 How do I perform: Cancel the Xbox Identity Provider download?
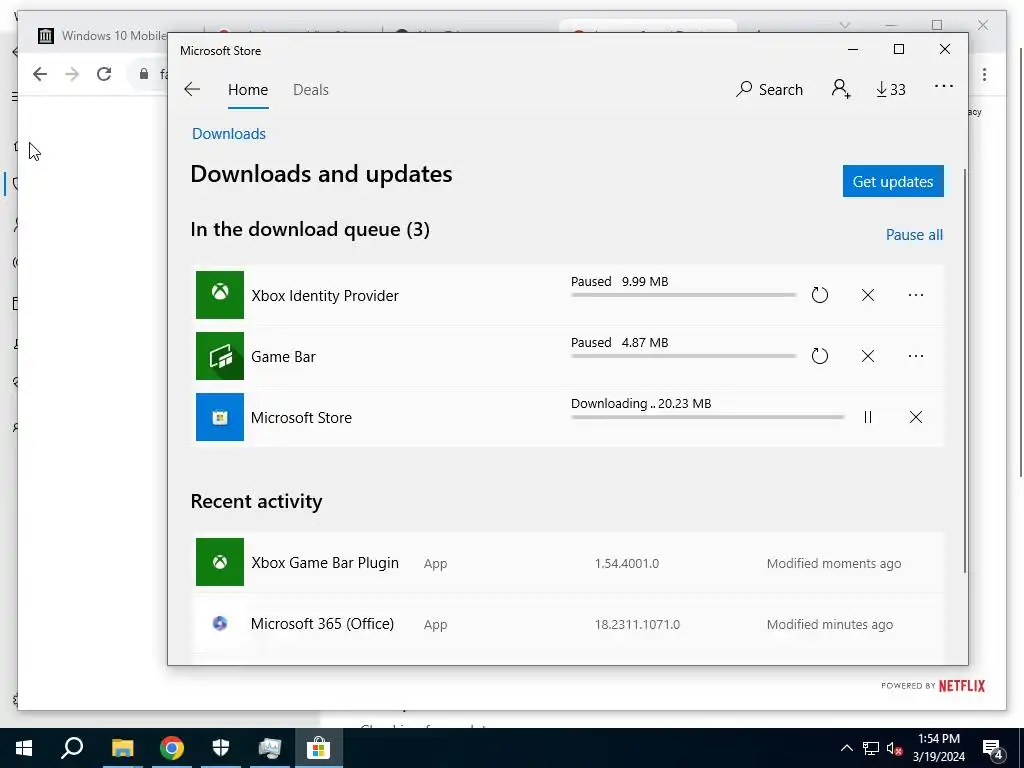(868, 295)
